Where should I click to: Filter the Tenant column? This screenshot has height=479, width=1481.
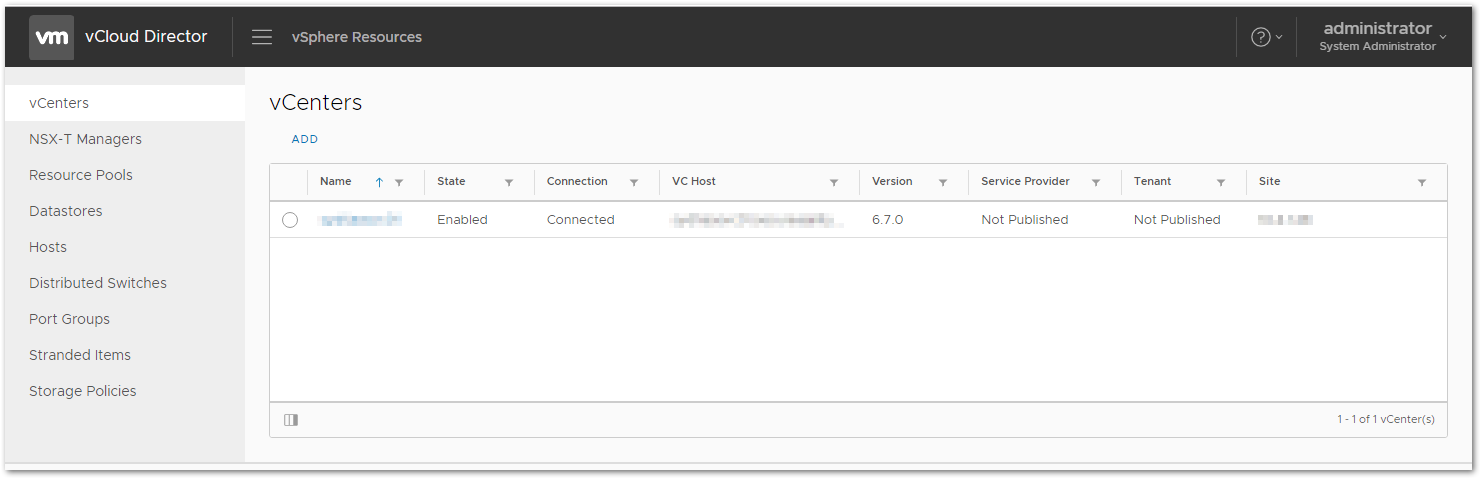1221,183
